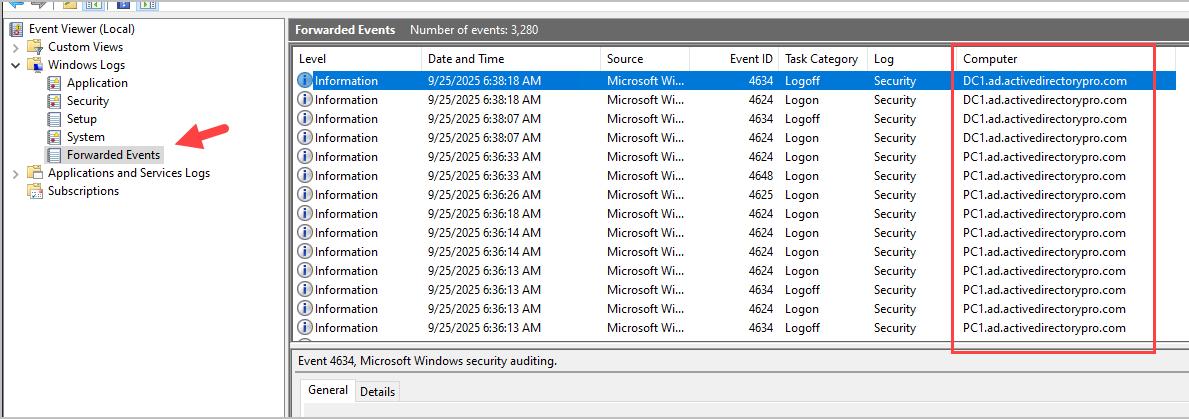
Task: Click the Application log icon
Action: click(55, 83)
